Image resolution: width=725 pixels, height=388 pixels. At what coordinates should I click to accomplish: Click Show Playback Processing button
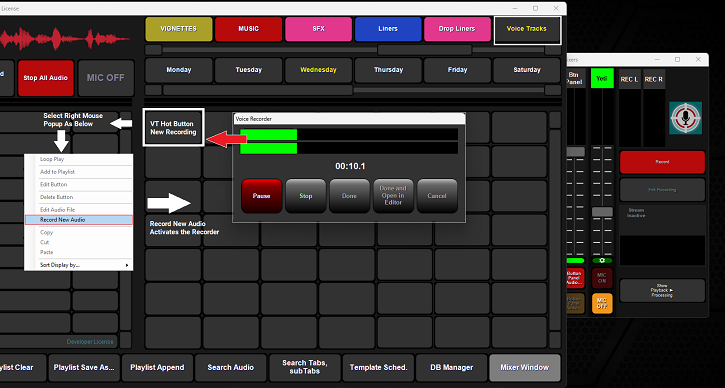[662, 290]
